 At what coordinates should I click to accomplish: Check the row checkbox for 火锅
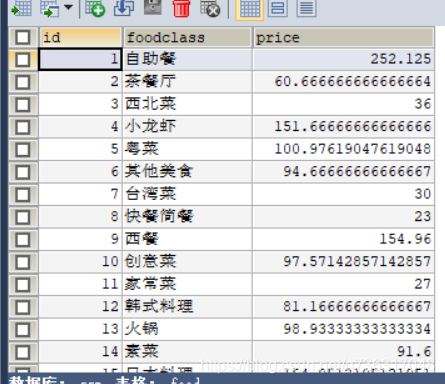(23, 330)
